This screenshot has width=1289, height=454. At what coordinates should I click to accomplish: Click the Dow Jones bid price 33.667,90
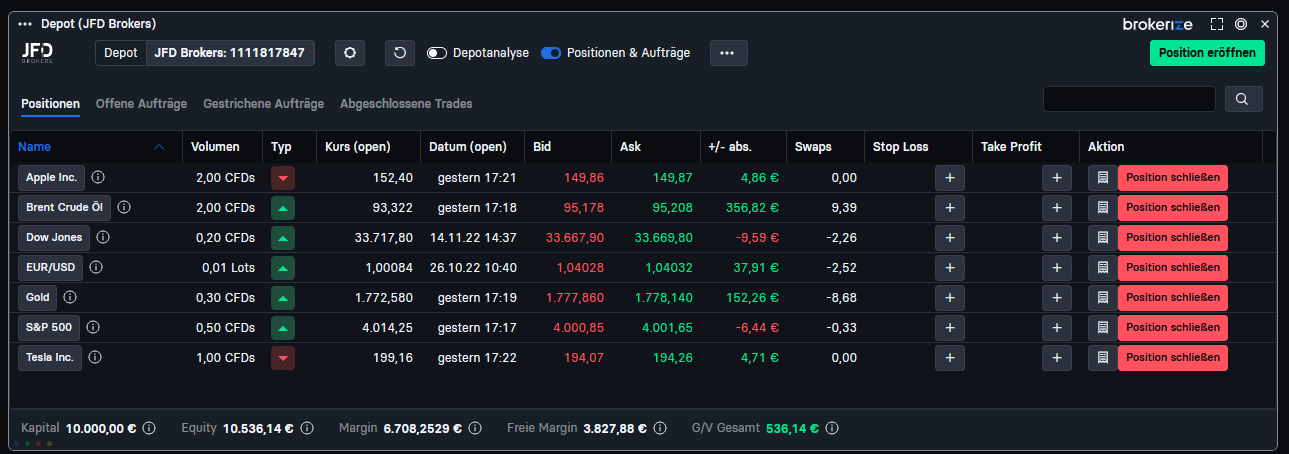[x=574, y=237]
